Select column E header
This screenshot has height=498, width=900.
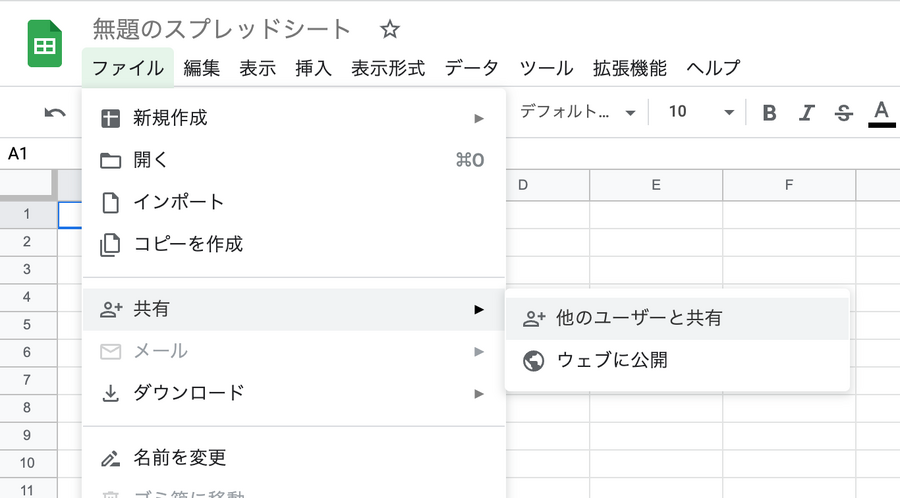(656, 185)
